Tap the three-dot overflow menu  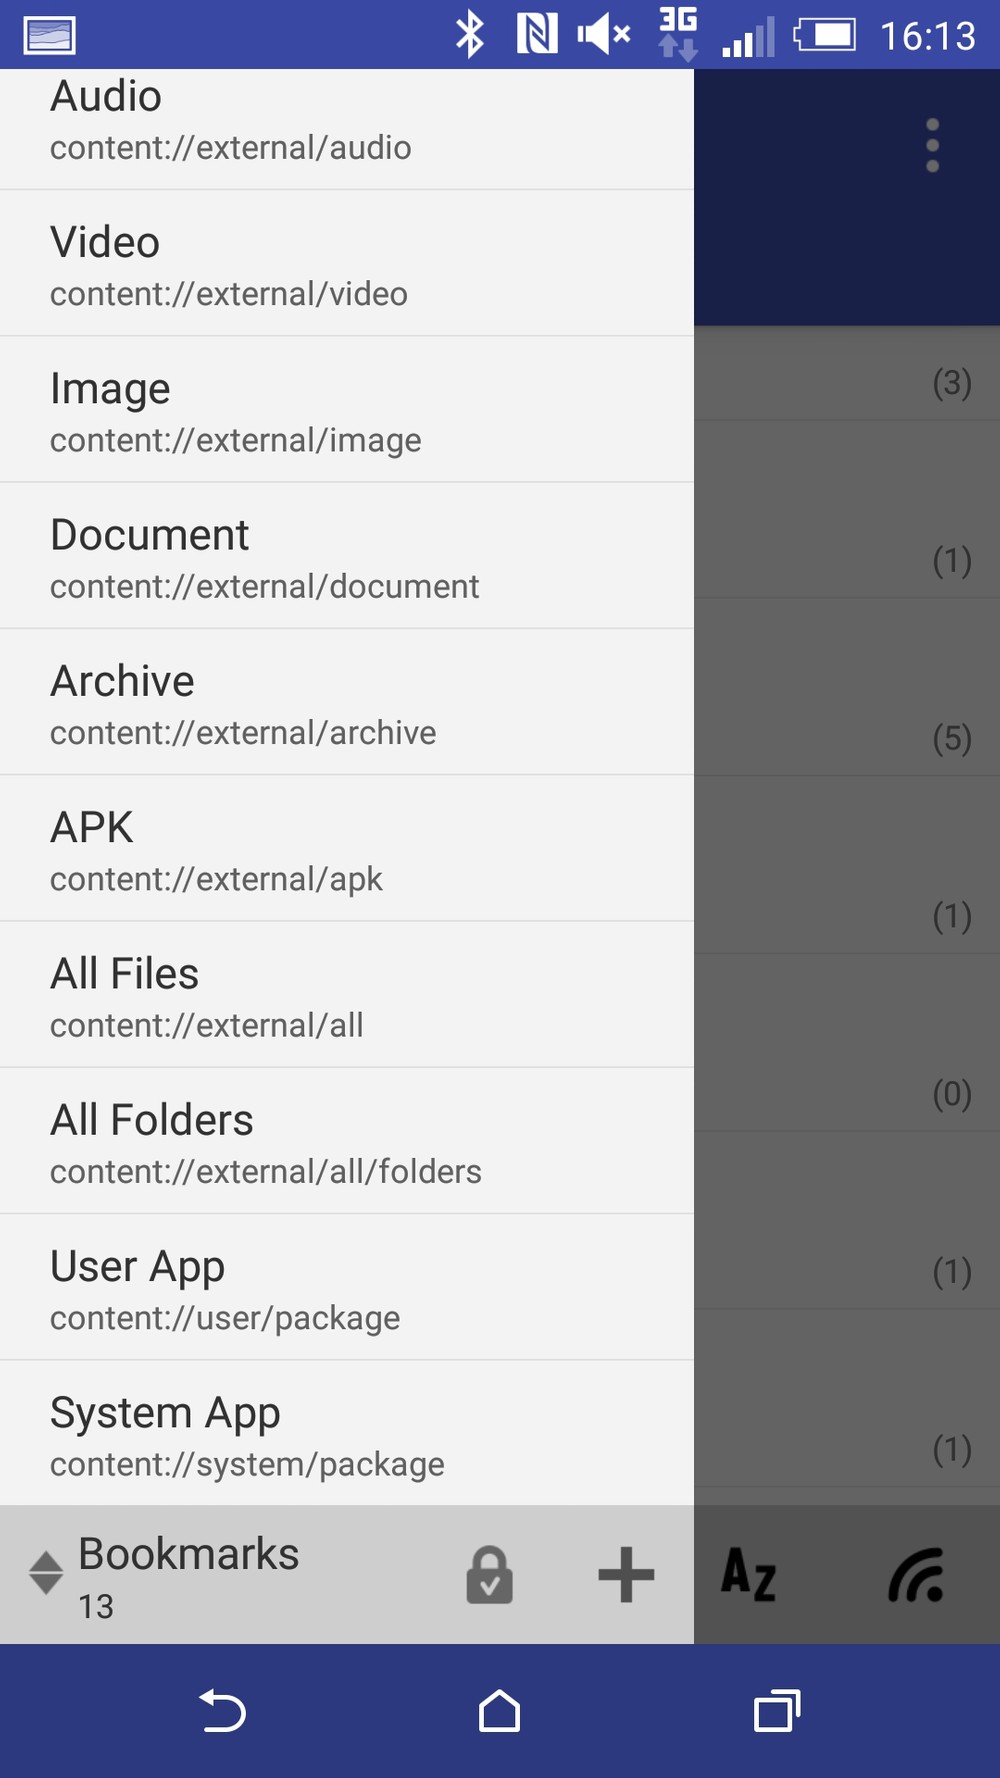point(932,146)
